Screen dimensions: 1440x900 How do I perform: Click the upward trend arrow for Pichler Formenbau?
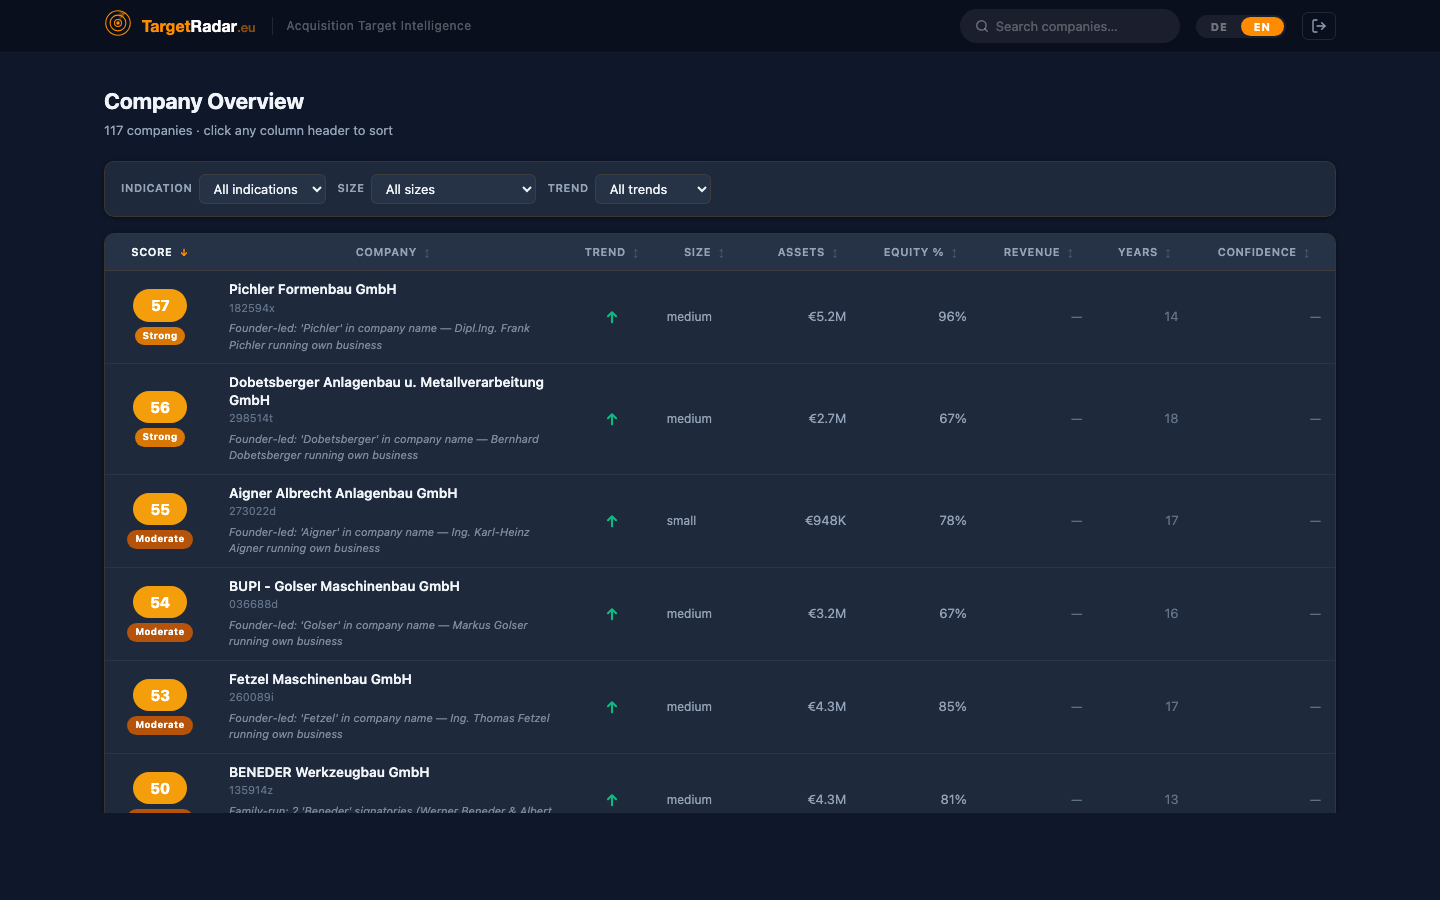pyautogui.click(x=612, y=317)
